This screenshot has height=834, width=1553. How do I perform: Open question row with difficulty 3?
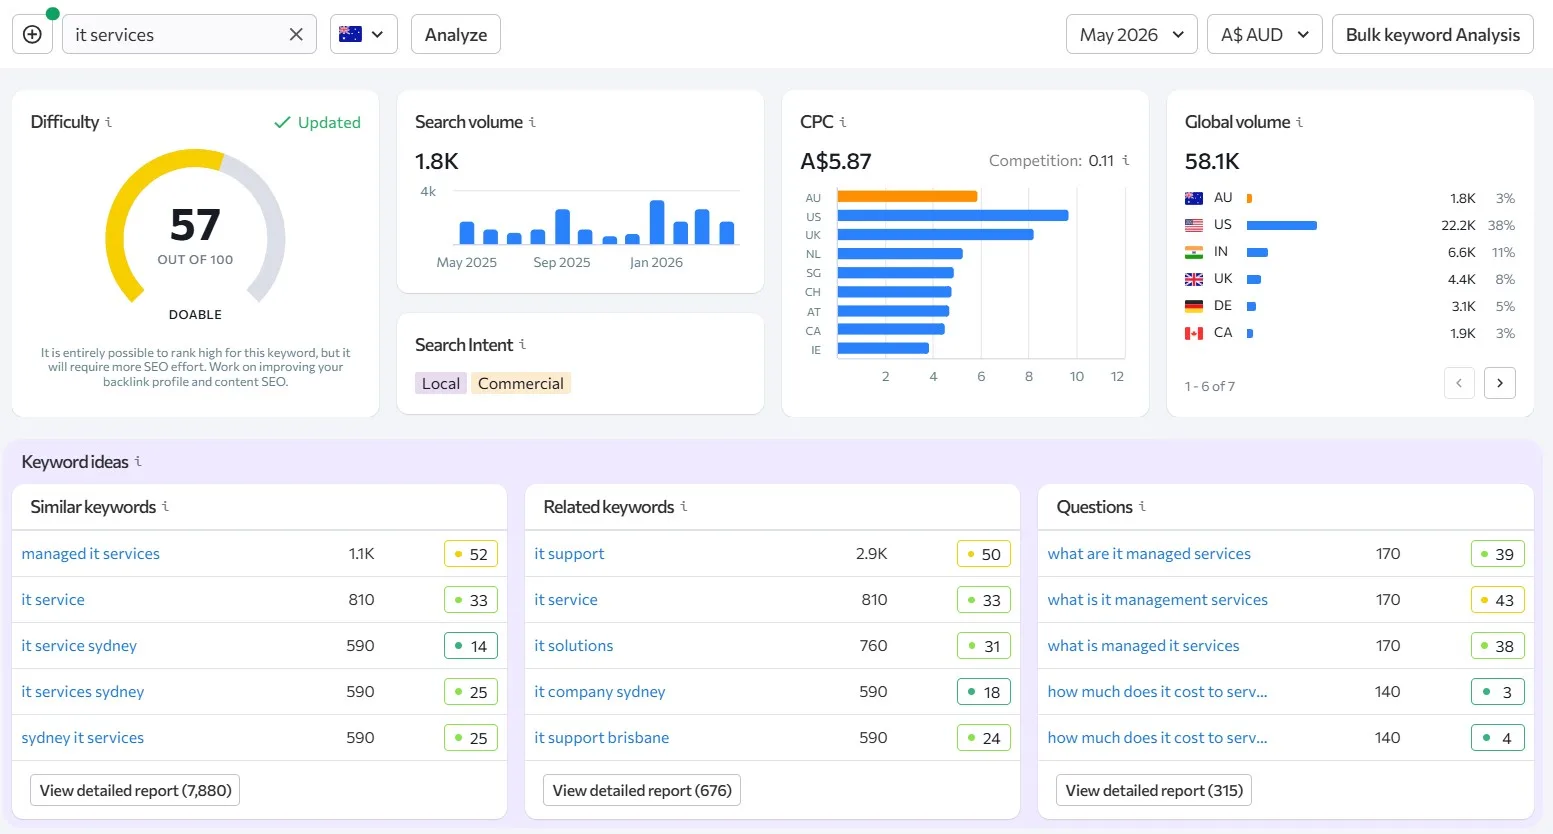click(x=1157, y=691)
